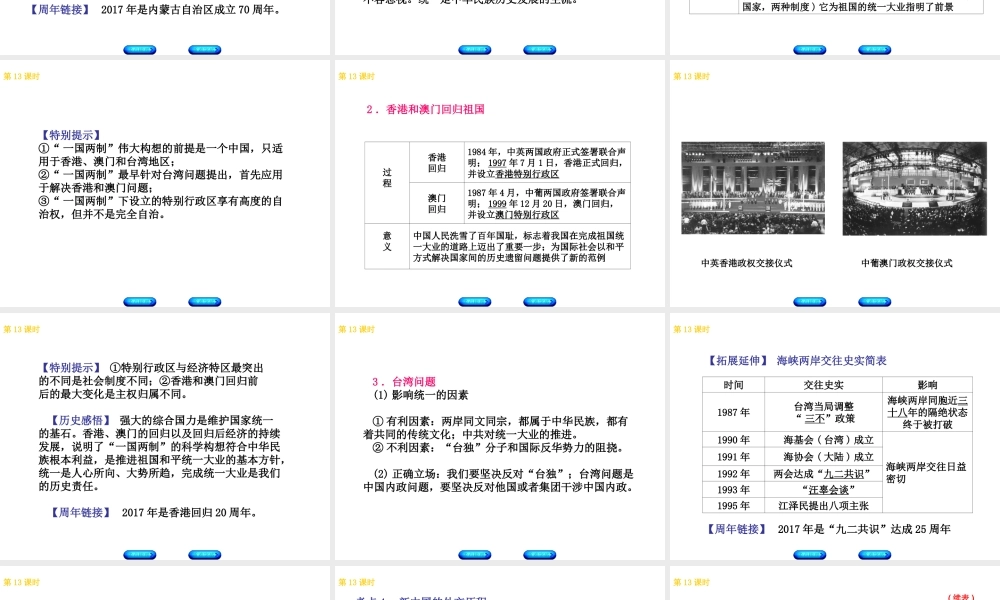Image resolution: width=1000 pixels, height=600 pixels.
Task: Click 过程 cell in the table
Action: point(387,182)
